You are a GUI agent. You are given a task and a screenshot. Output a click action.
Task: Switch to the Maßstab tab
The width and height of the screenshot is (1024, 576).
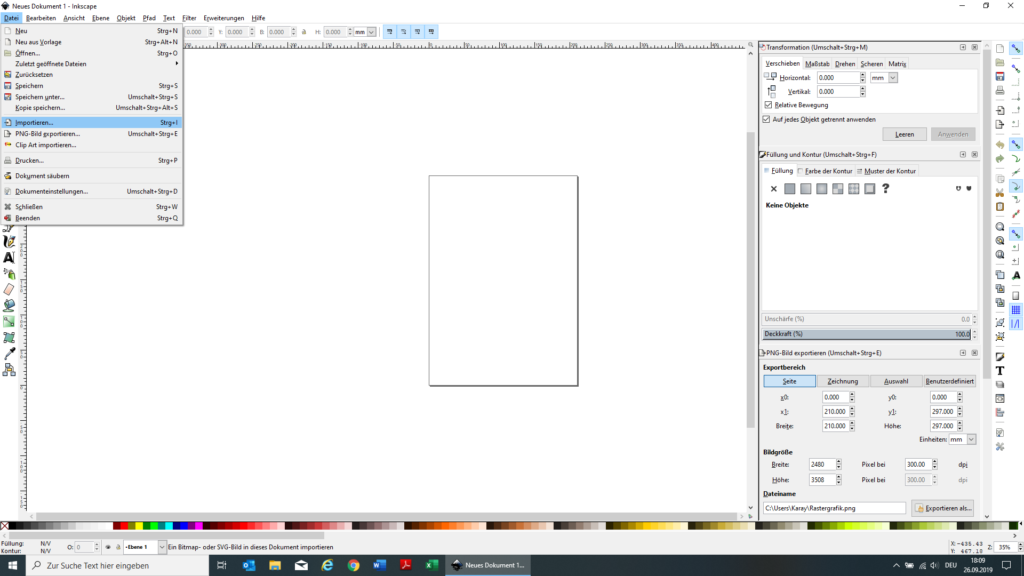point(817,63)
